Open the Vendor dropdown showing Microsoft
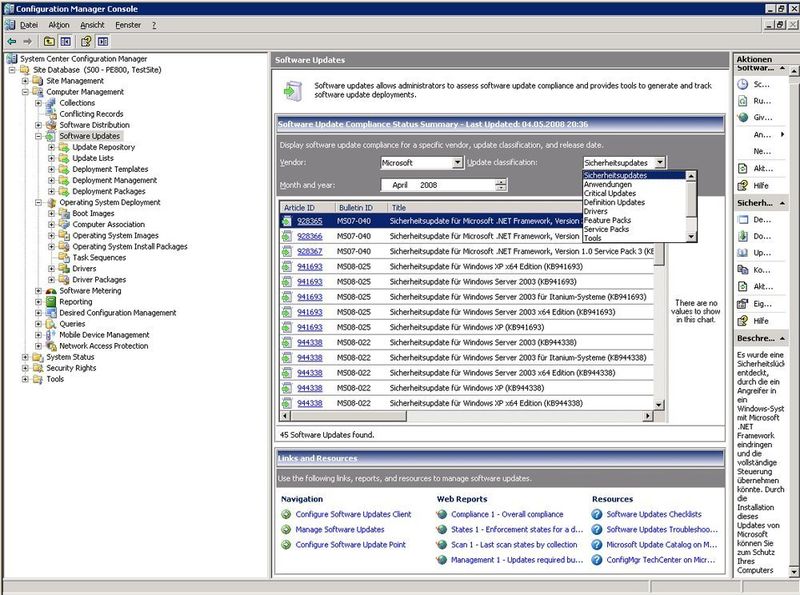This screenshot has height=595, width=800. coord(458,163)
